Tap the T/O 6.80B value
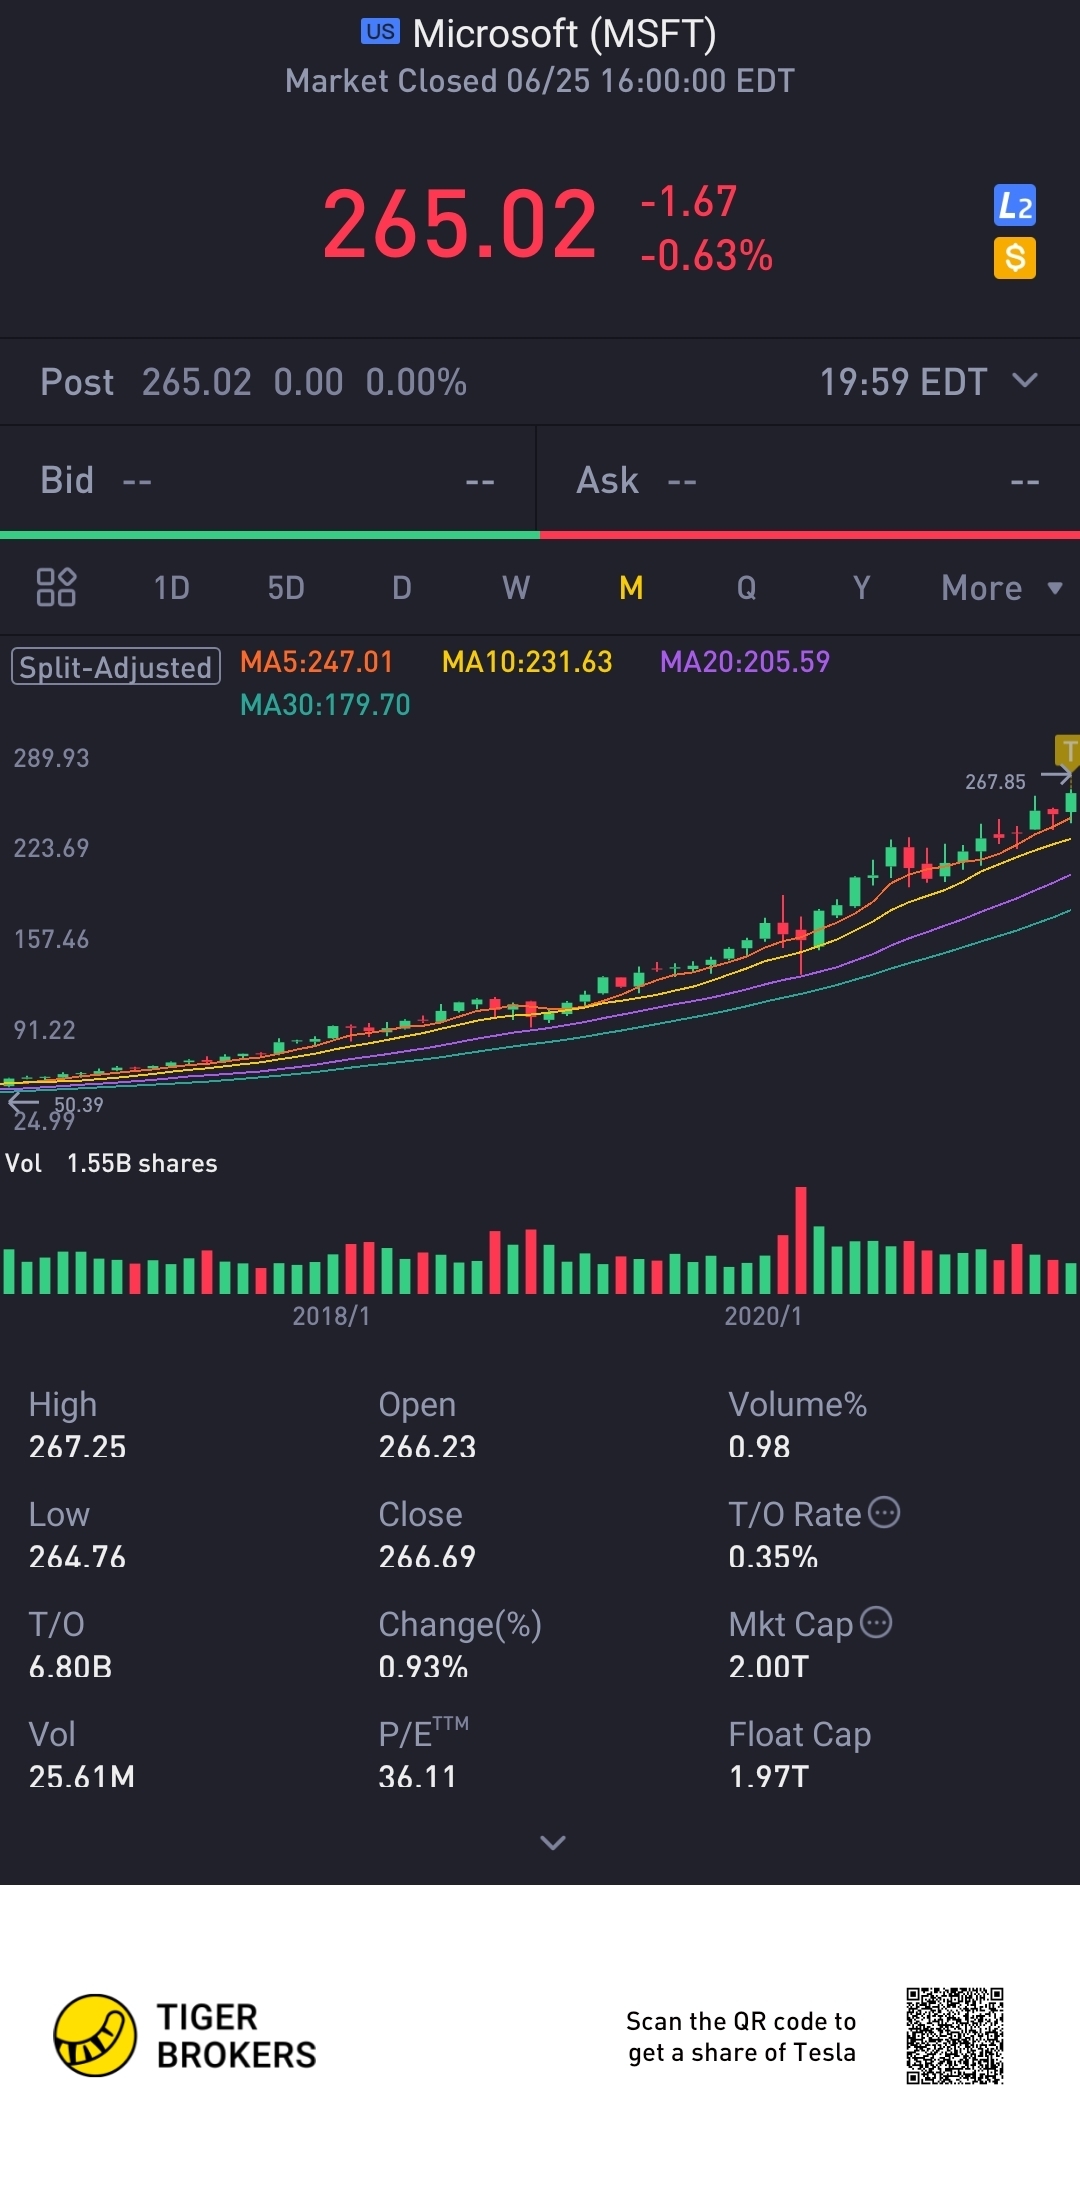1080x2187 pixels. pos(70,1667)
